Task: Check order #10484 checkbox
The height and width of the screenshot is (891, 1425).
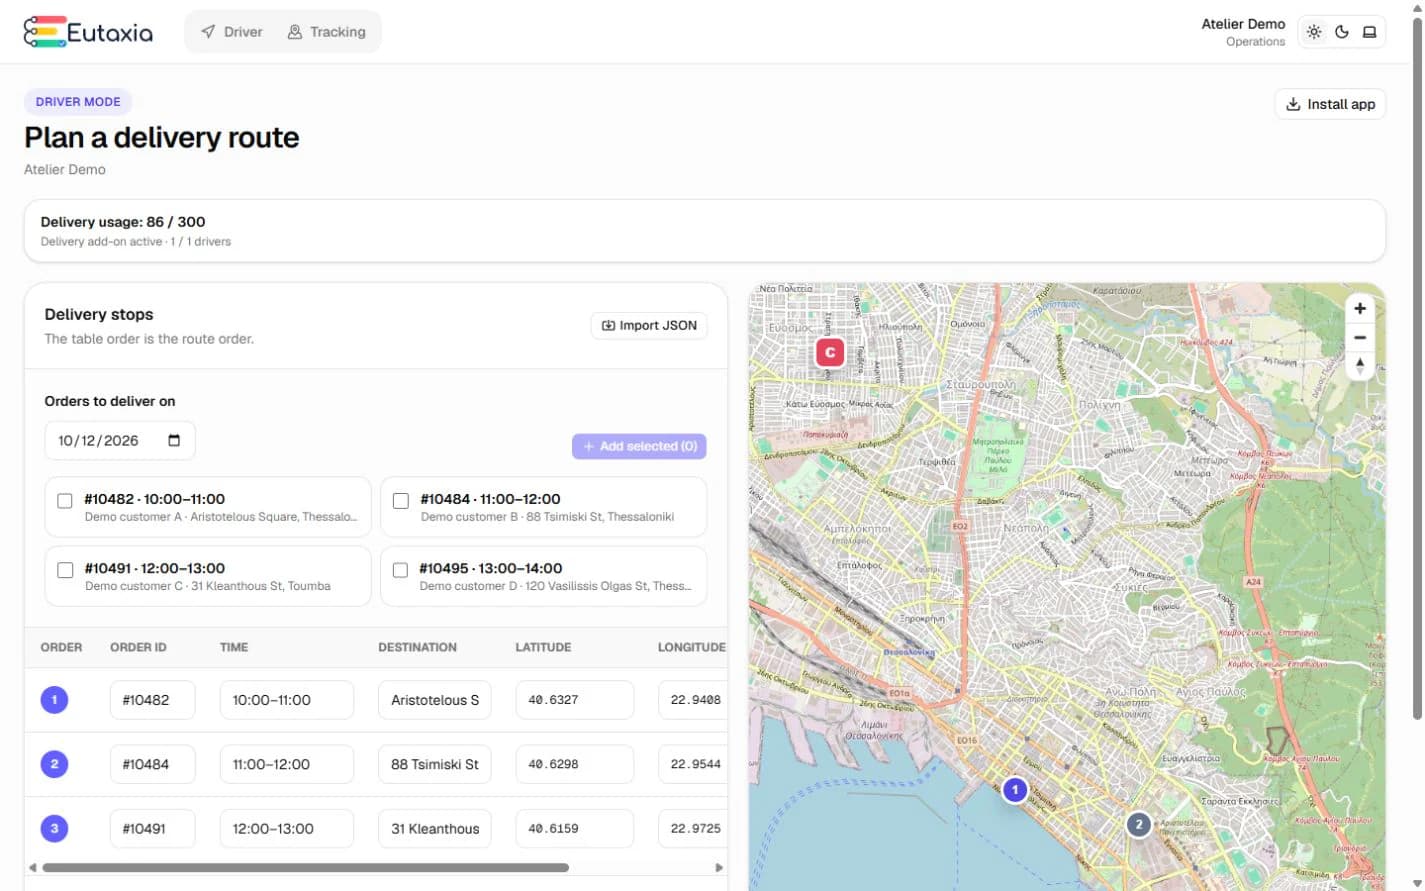Action: coord(401,501)
